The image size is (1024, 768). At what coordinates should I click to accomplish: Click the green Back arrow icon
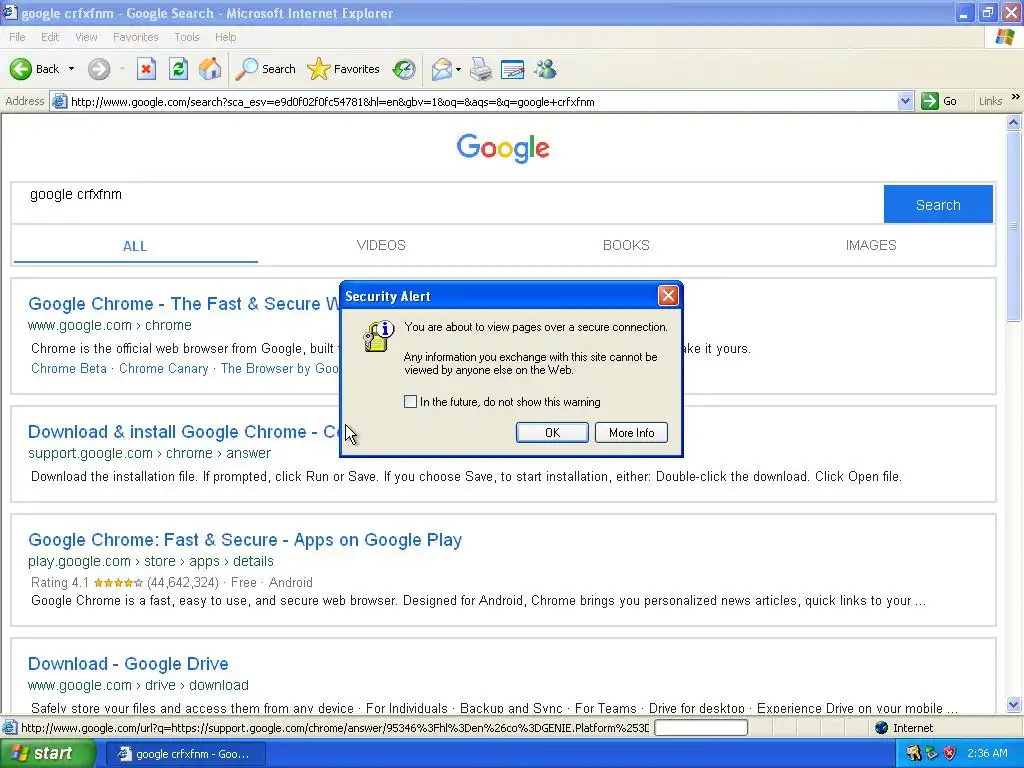coord(20,69)
